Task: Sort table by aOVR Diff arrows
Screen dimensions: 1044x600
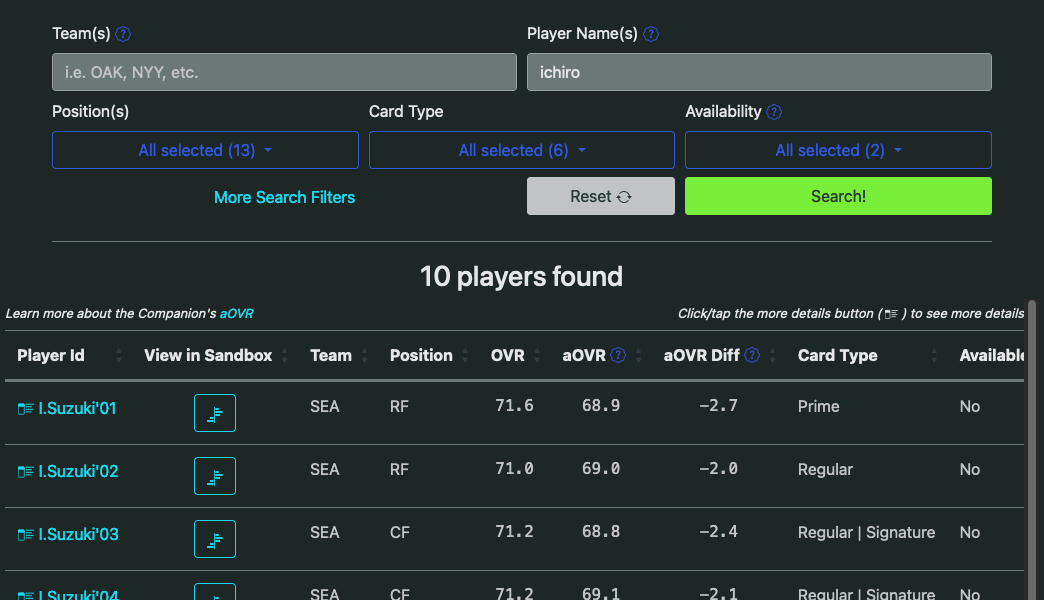Action: tap(772, 356)
